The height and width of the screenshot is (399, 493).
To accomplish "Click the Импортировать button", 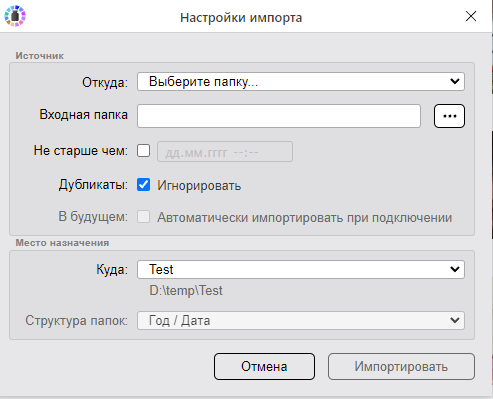I will click(401, 366).
